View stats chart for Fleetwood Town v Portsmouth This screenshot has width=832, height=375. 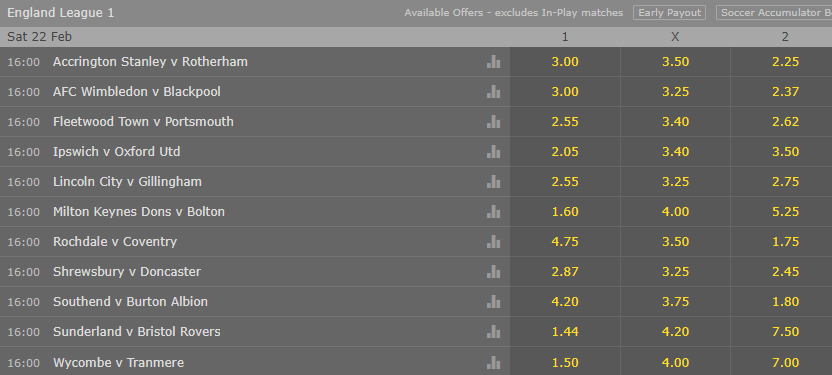493,121
